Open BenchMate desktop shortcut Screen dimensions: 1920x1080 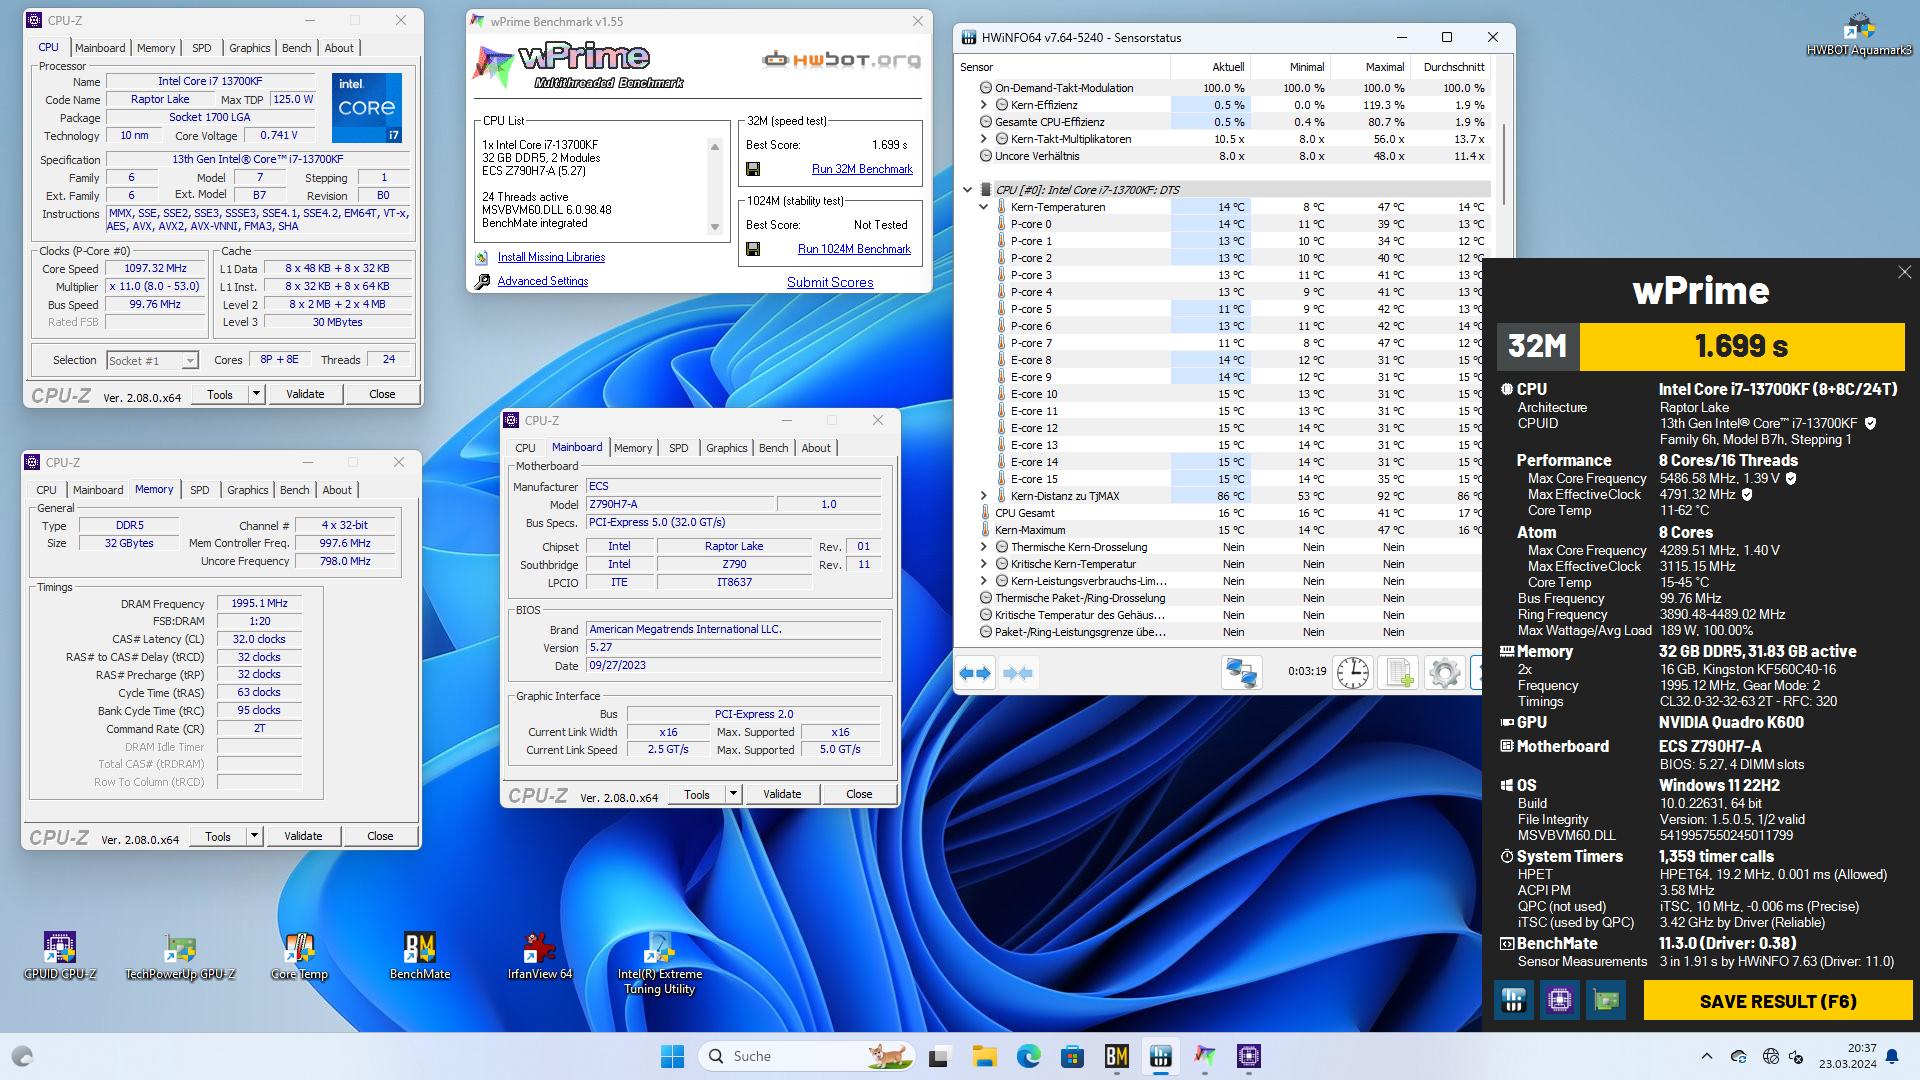click(420, 955)
